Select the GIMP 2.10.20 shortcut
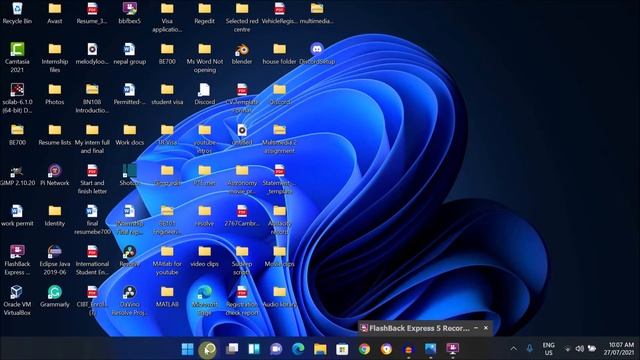 tap(17, 175)
